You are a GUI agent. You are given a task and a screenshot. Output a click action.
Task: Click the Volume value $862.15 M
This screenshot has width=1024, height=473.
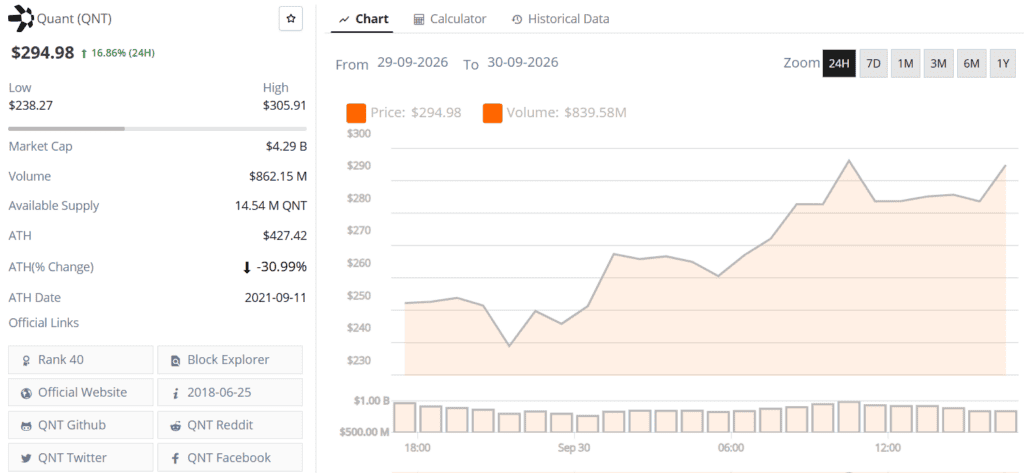278,176
